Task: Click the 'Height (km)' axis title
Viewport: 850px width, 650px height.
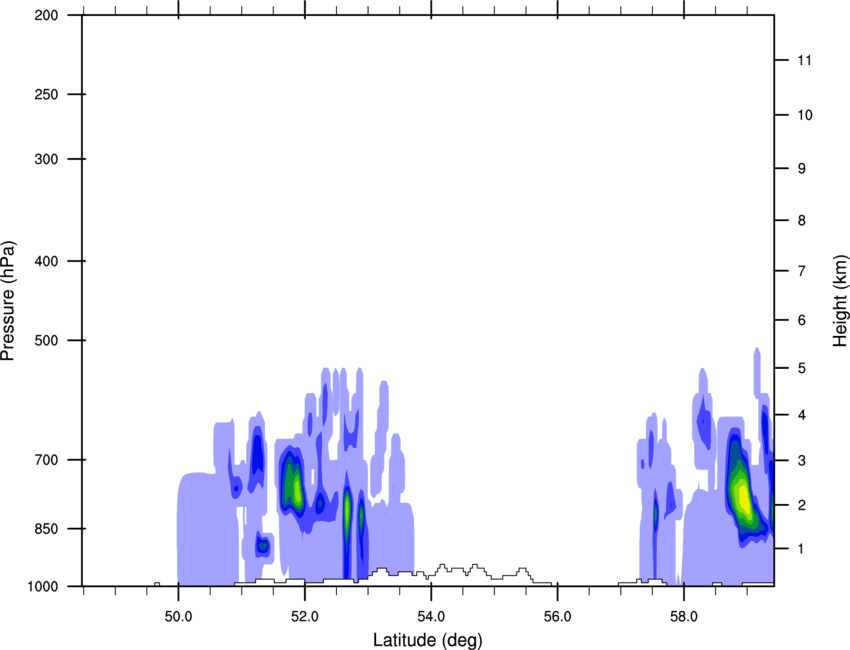Action: coord(841,300)
